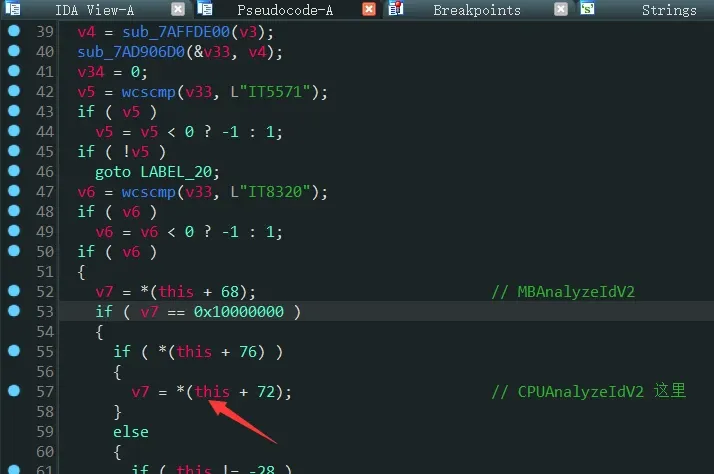
Task: Click line number 51
Action: [x=45, y=272]
